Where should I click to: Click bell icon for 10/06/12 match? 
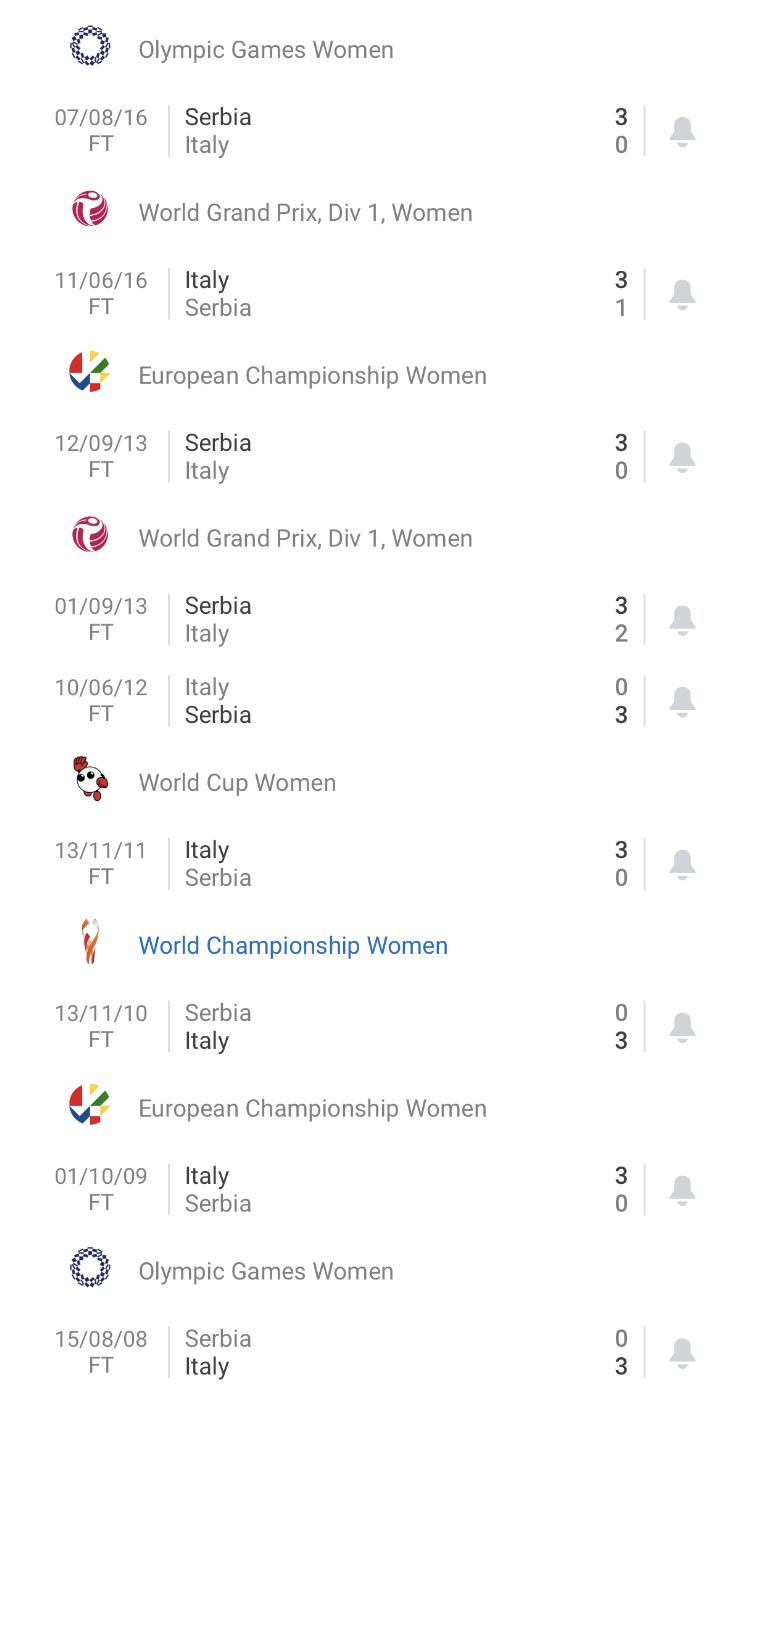(x=682, y=701)
